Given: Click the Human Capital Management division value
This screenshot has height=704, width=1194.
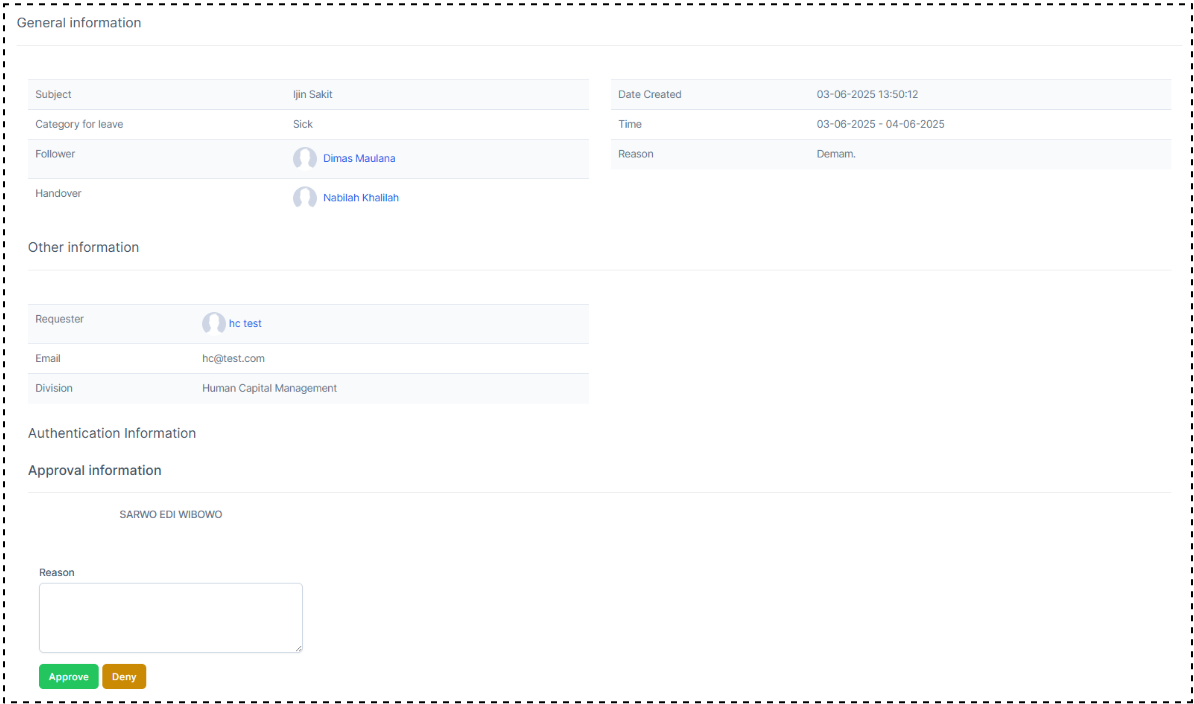Looking at the screenshot, I should [269, 388].
